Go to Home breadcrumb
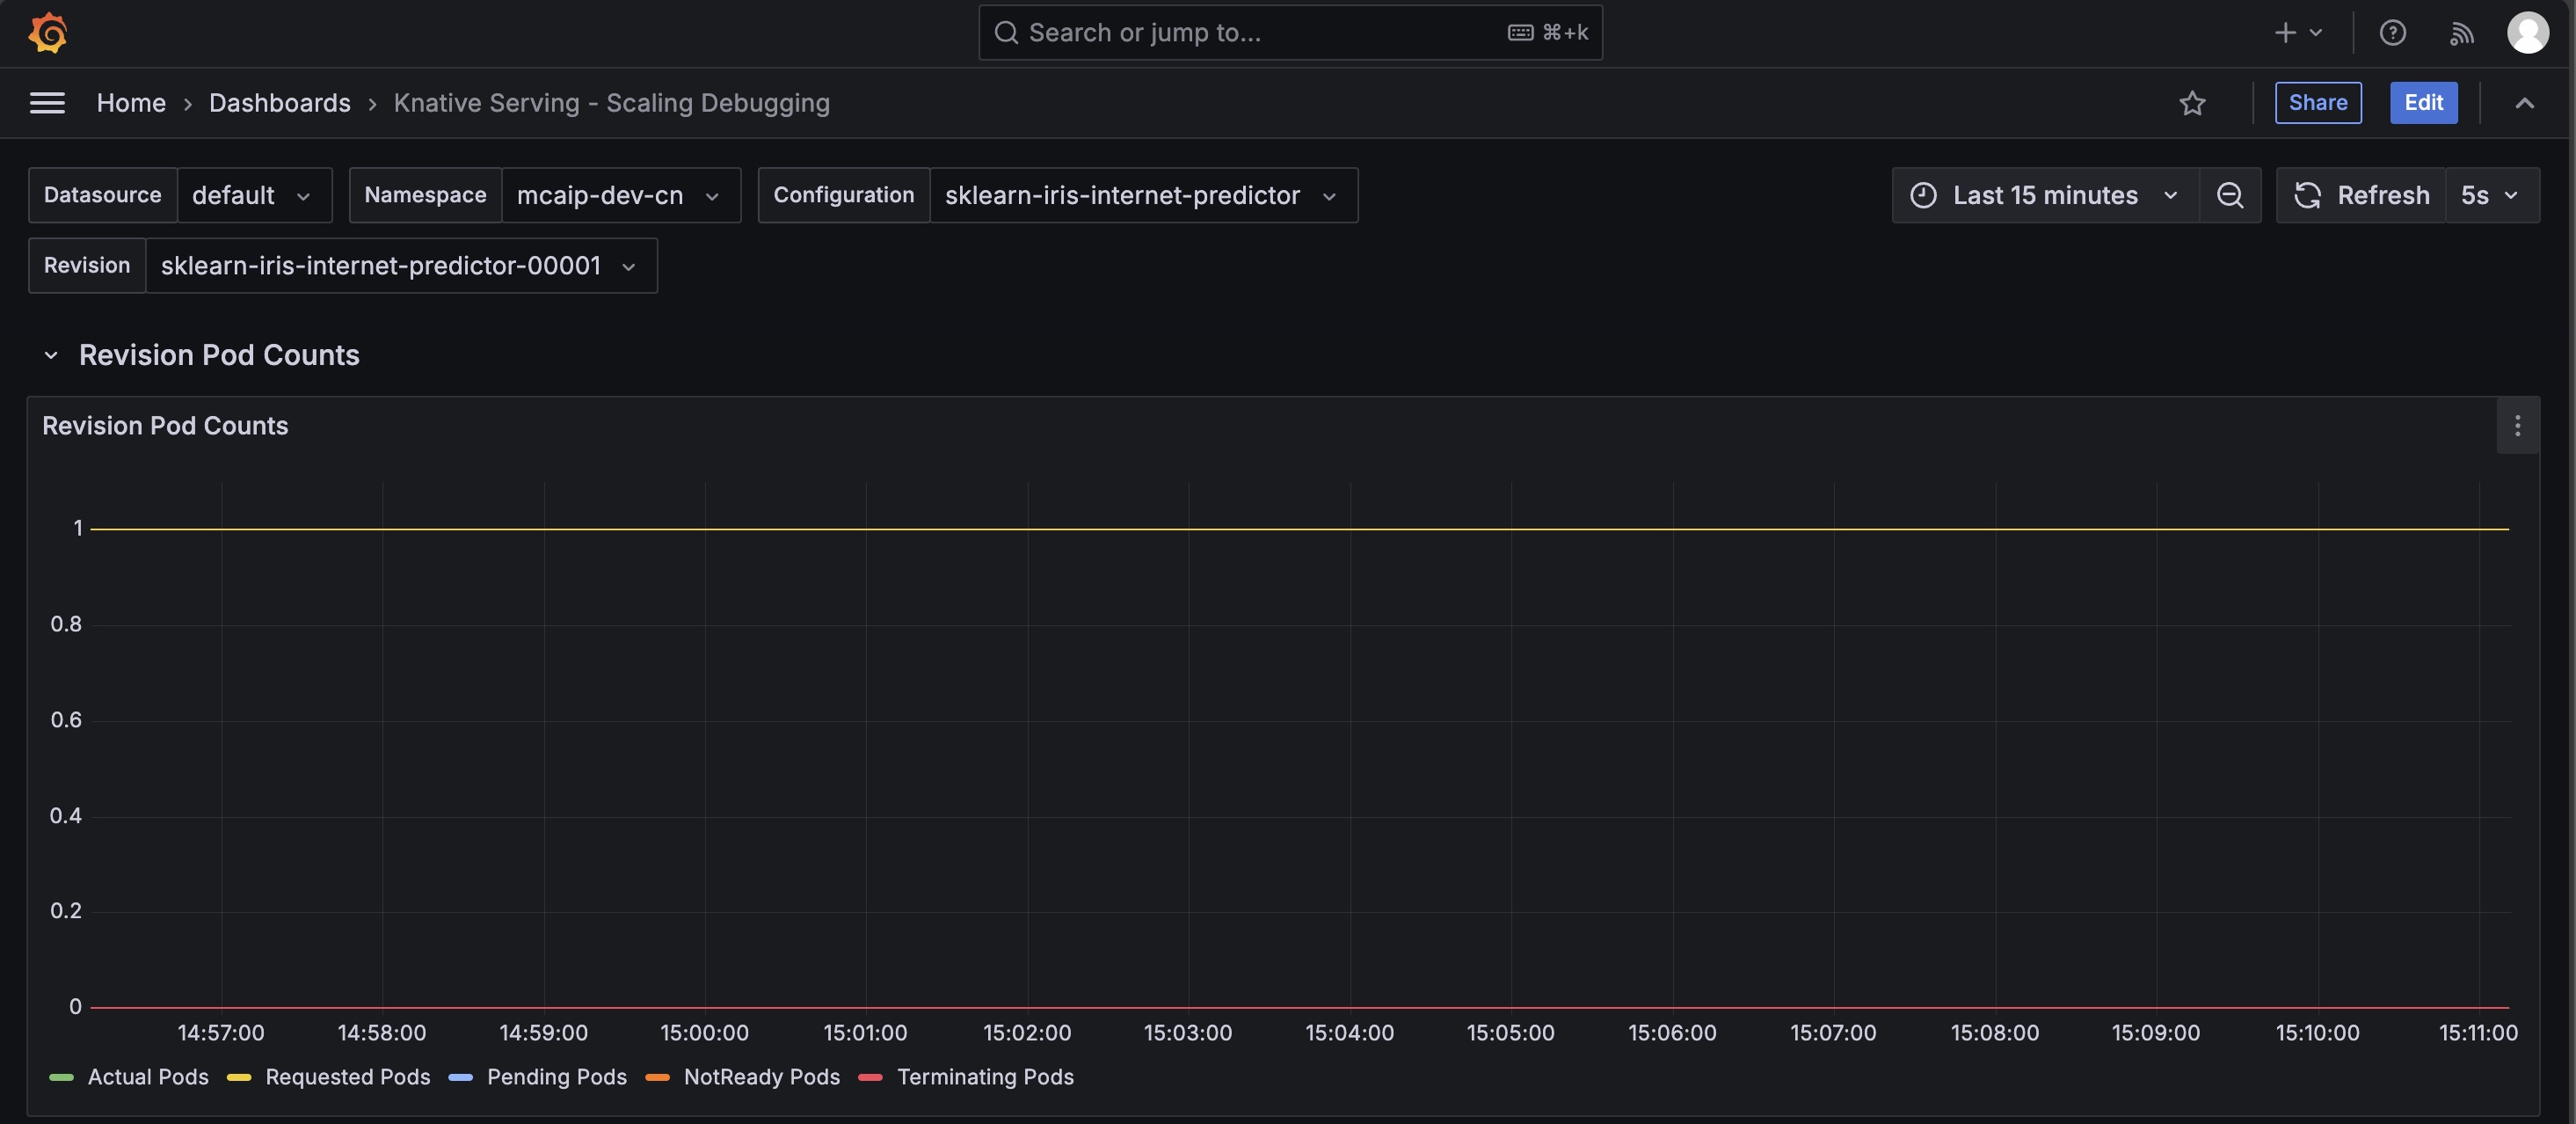This screenshot has width=2576, height=1124. point(131,103)
